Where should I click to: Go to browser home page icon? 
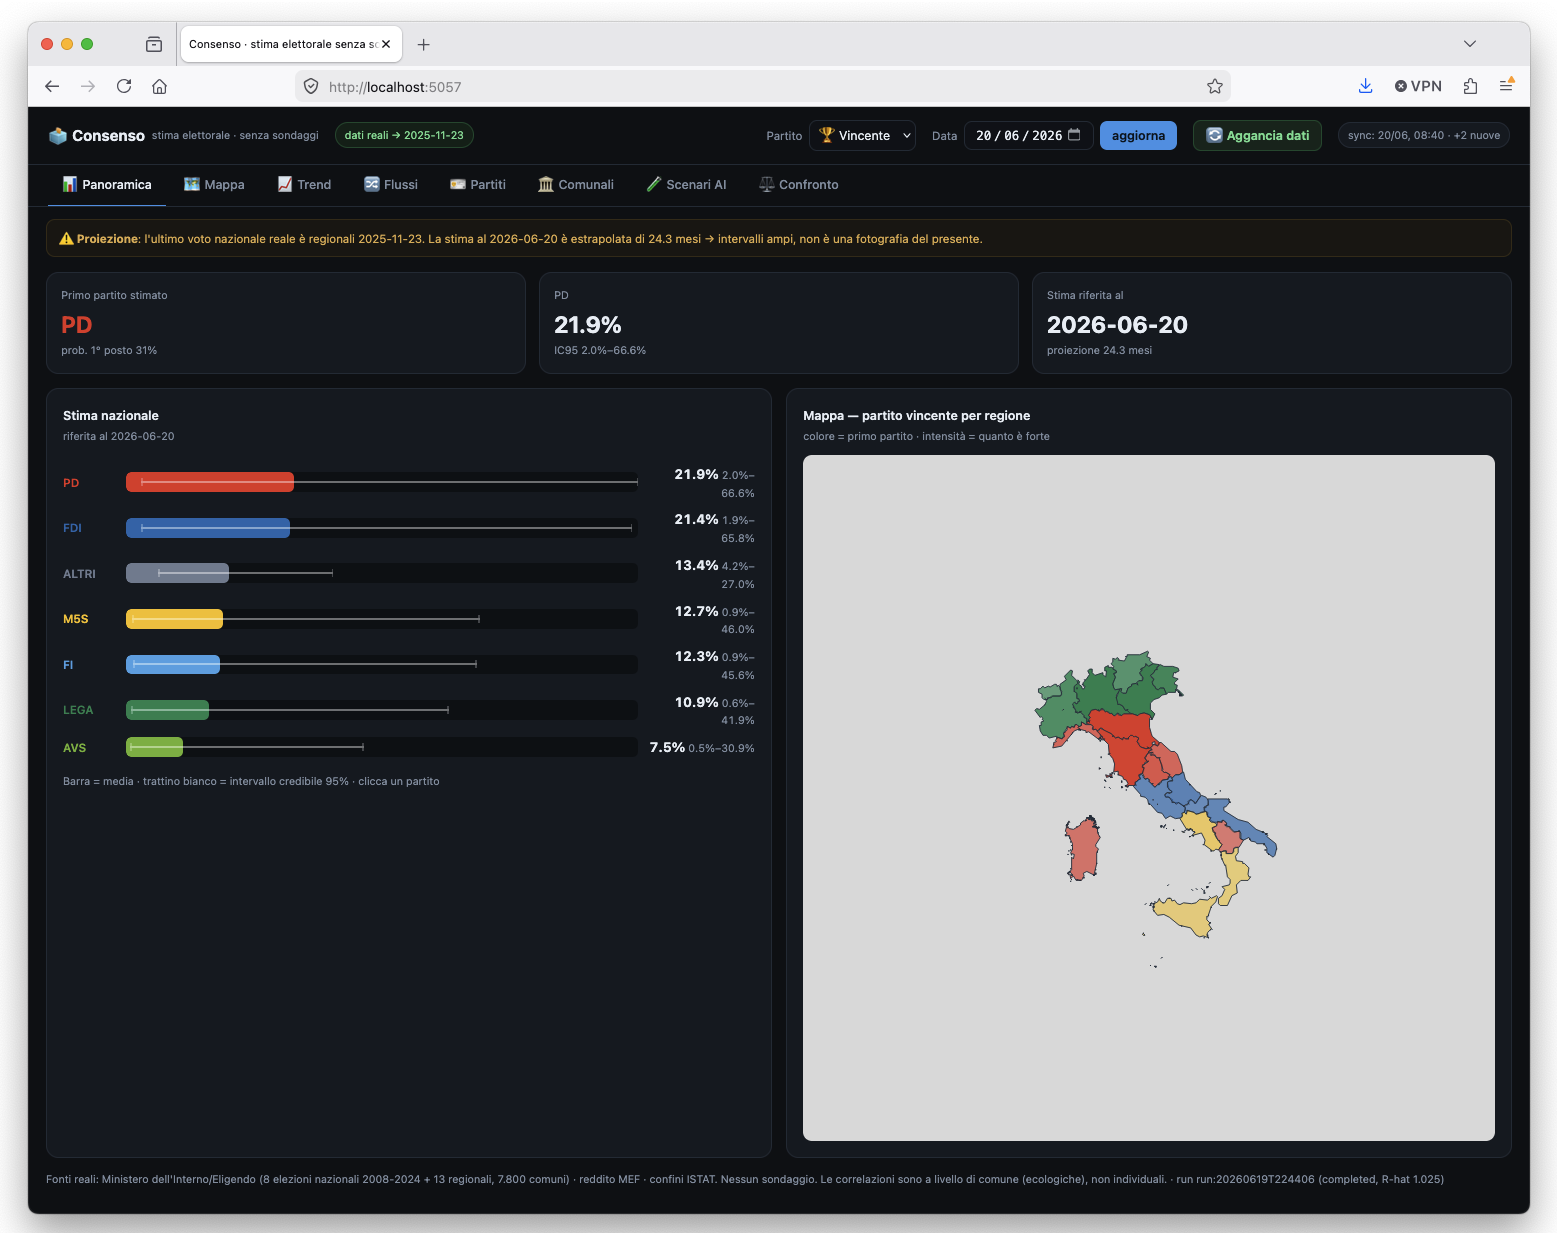tap(159, 87)
